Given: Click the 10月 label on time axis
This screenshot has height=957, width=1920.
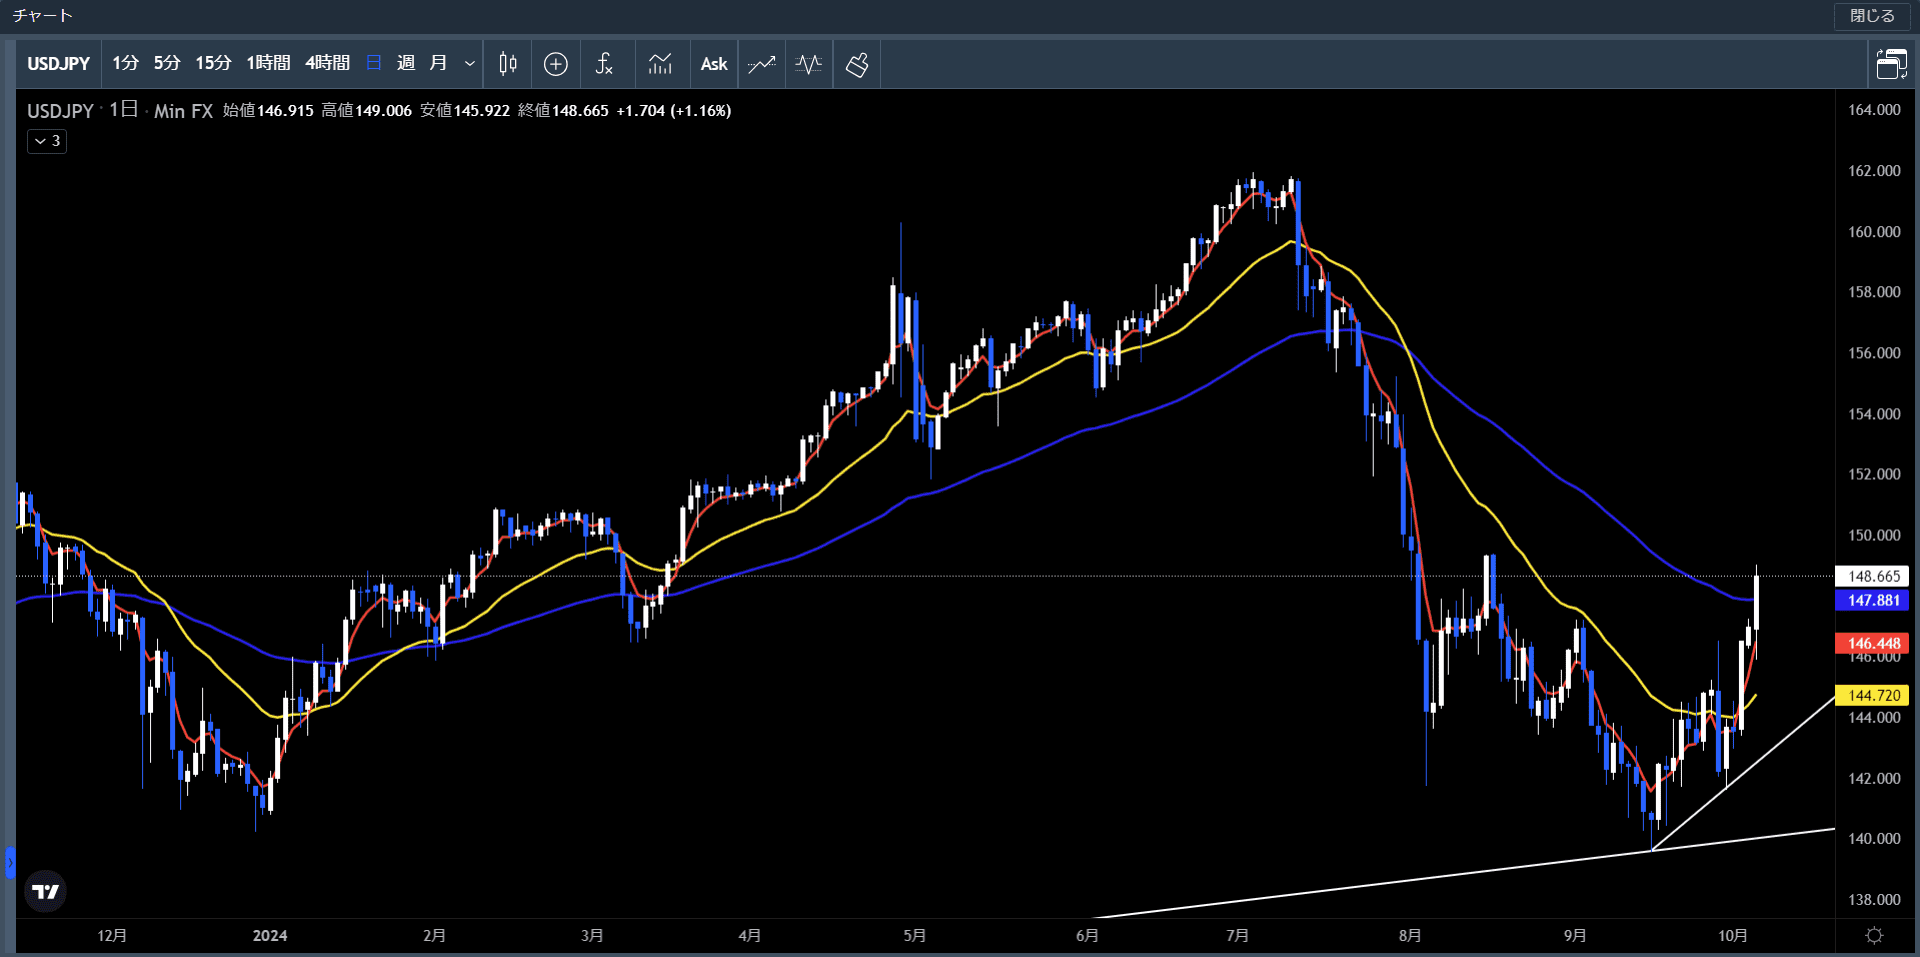Looking at the screenshot, I should coord(1733,936).
